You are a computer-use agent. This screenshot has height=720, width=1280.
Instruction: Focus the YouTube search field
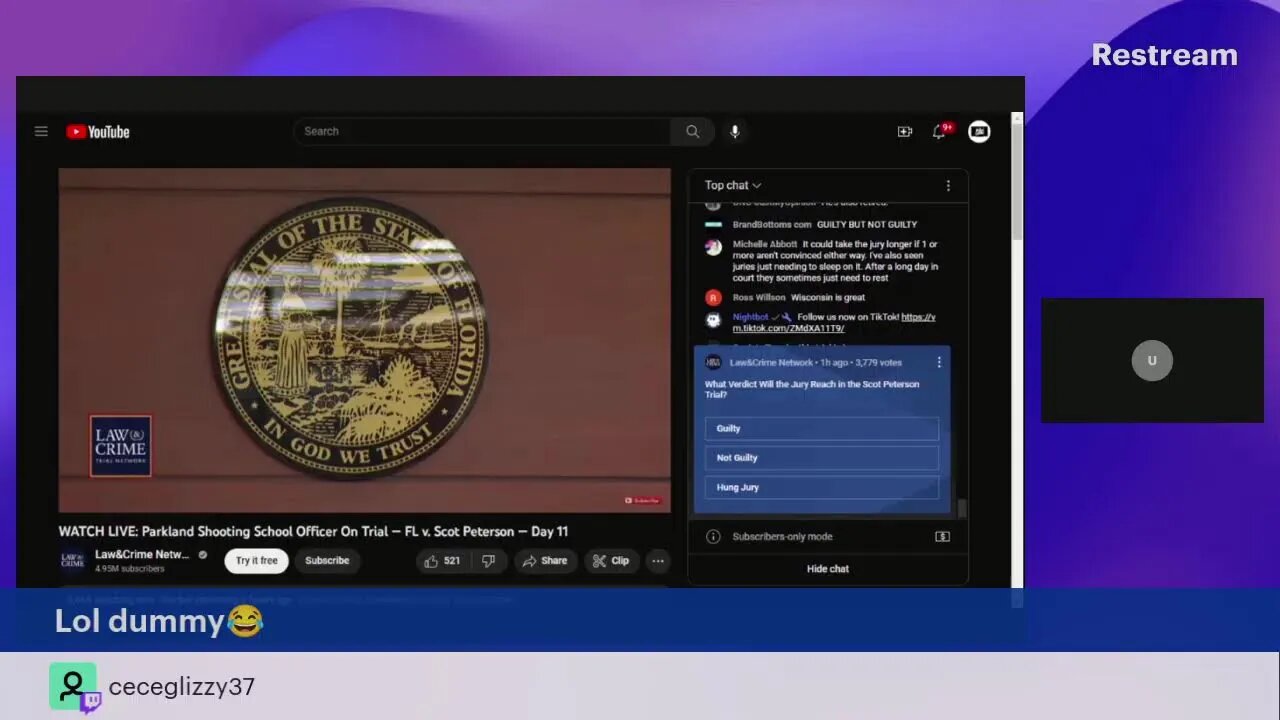point(482,131)
